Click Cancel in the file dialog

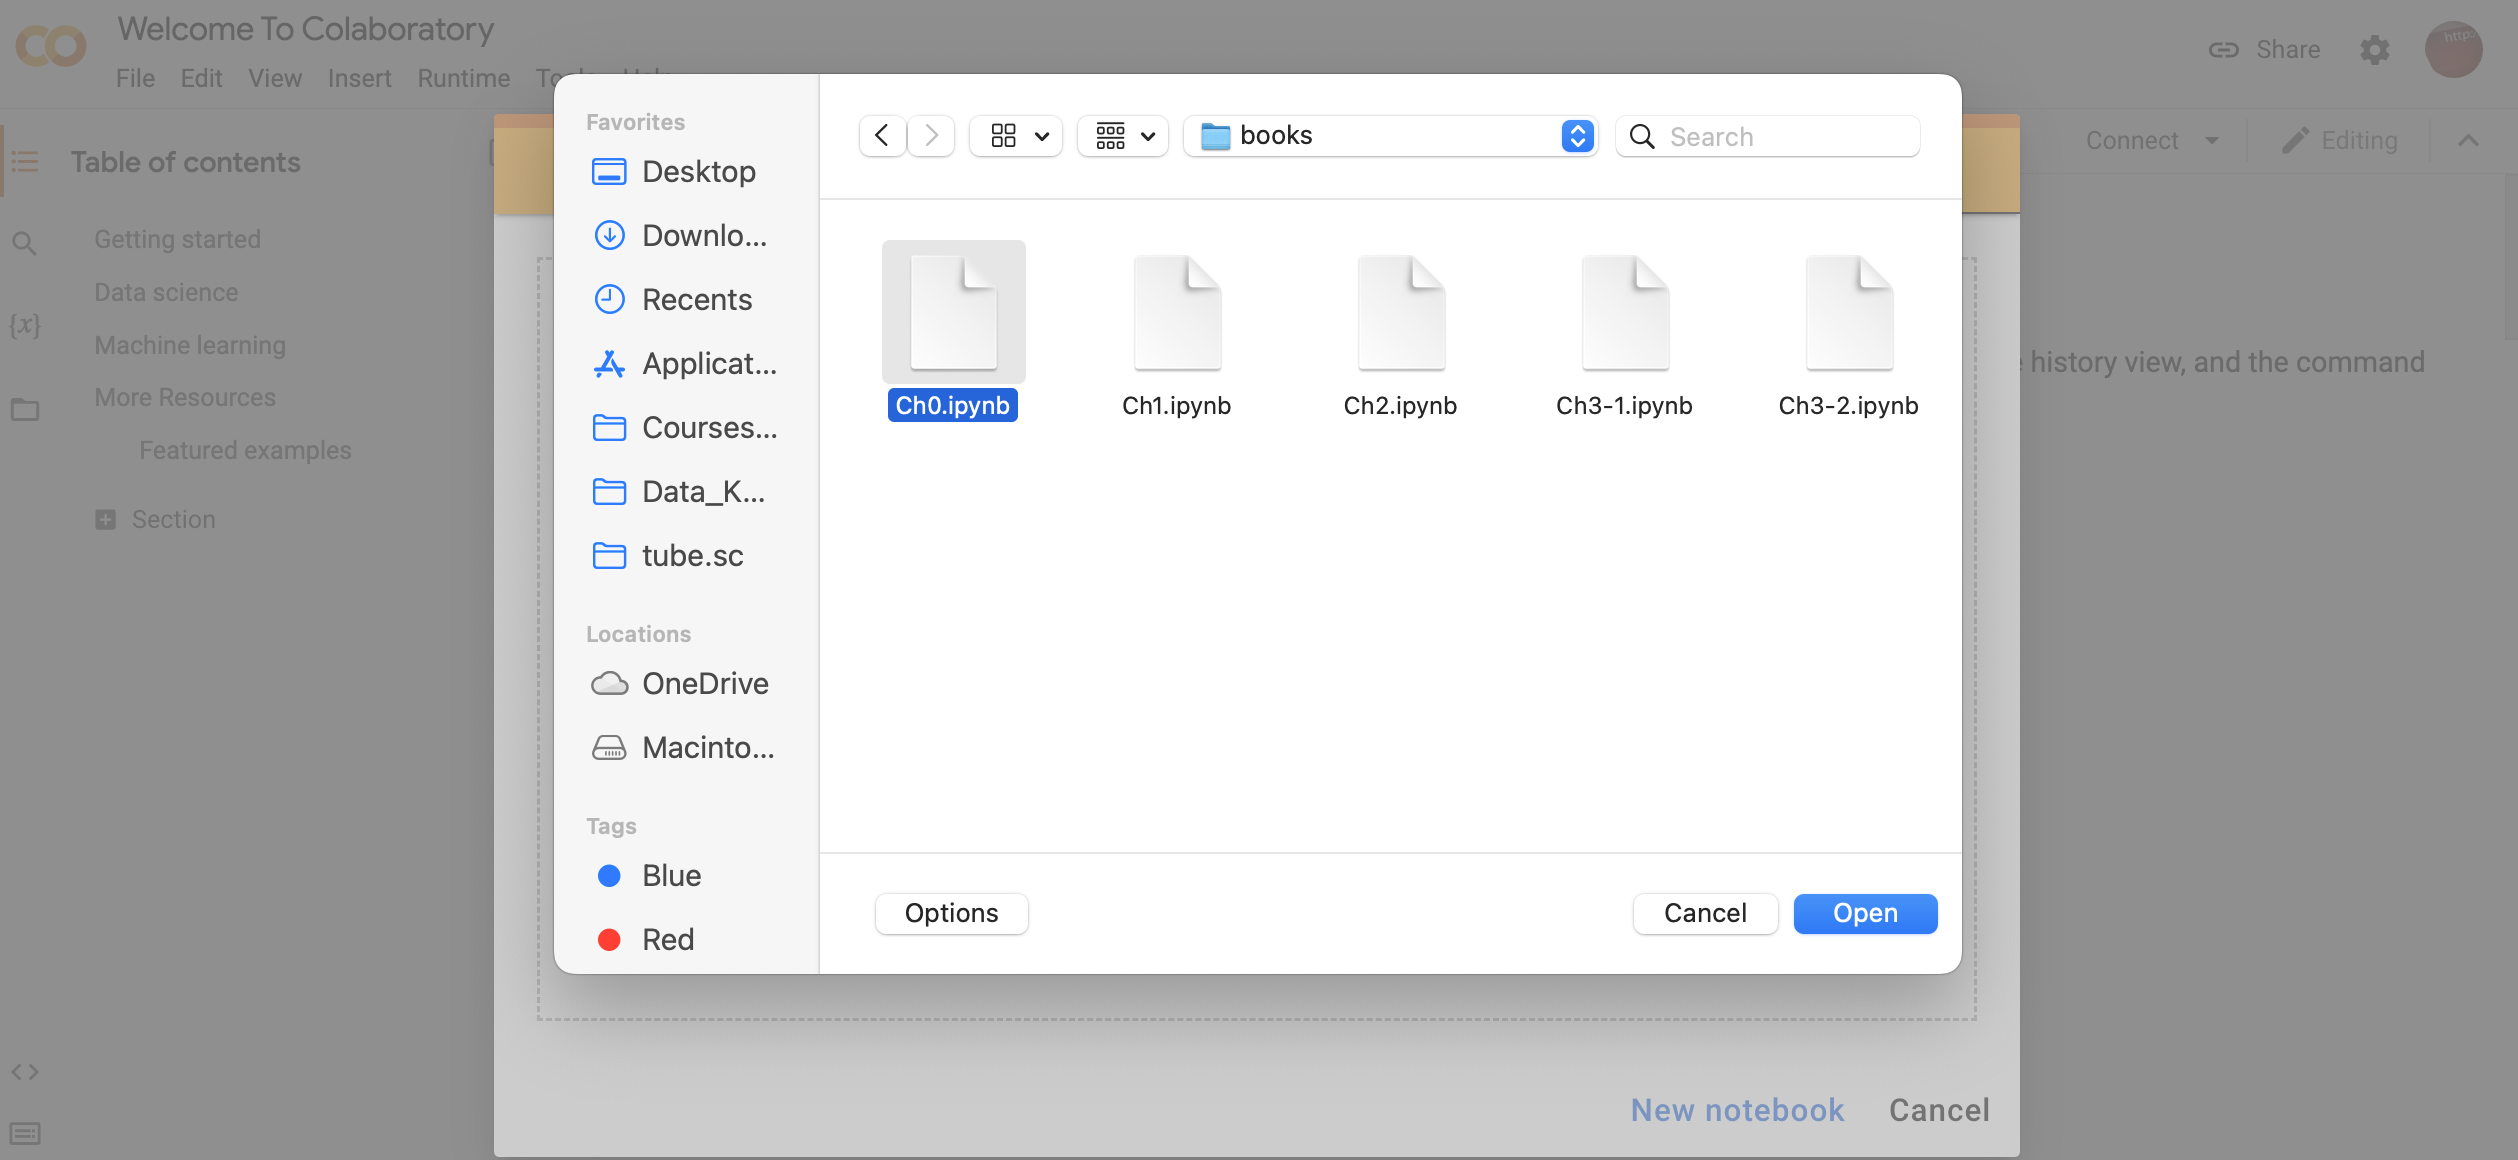(x=1704, y=913)
